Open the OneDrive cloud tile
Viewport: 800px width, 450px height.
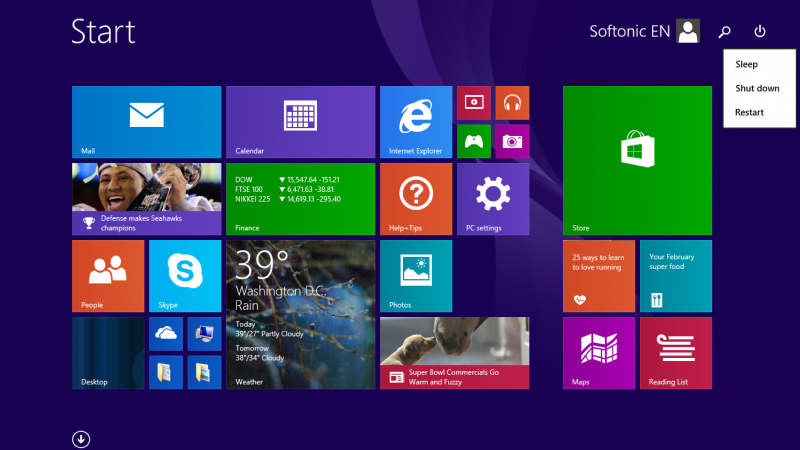click(x=166, y=334)
